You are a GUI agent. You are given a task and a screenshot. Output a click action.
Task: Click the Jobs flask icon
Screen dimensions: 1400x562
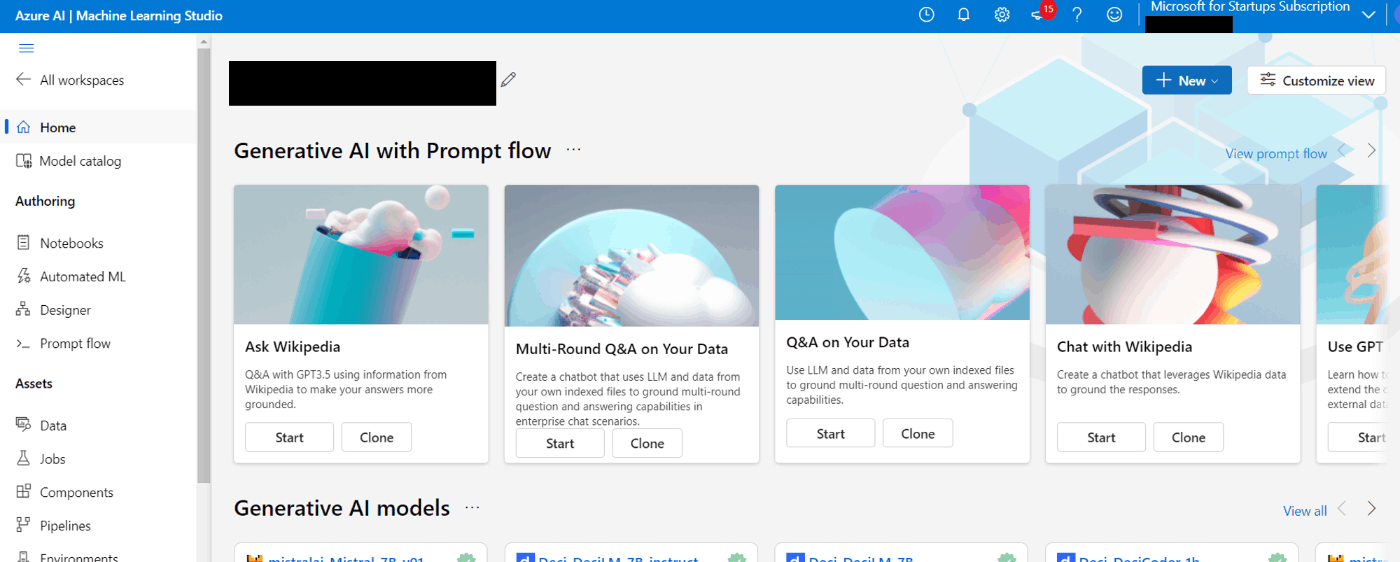click(23, 459)
